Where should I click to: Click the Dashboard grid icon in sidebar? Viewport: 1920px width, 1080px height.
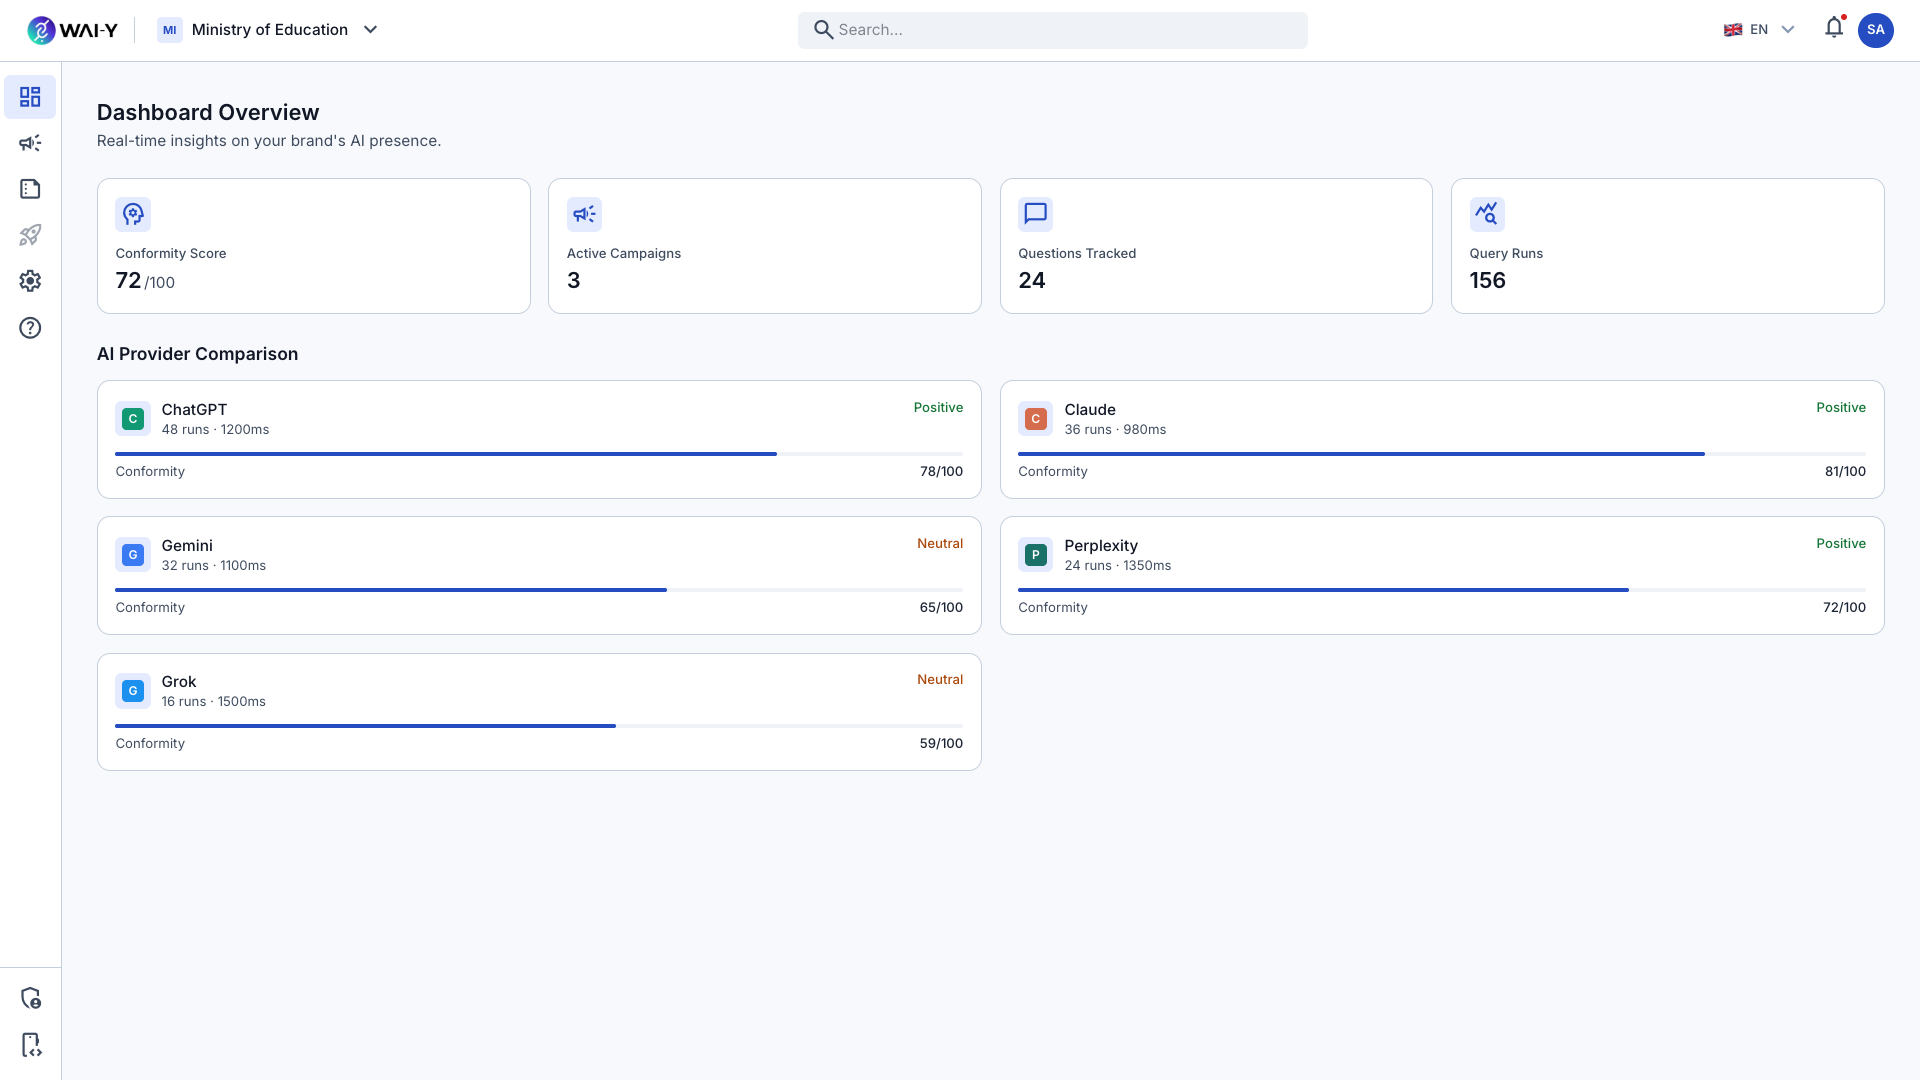tap(30, 97)
